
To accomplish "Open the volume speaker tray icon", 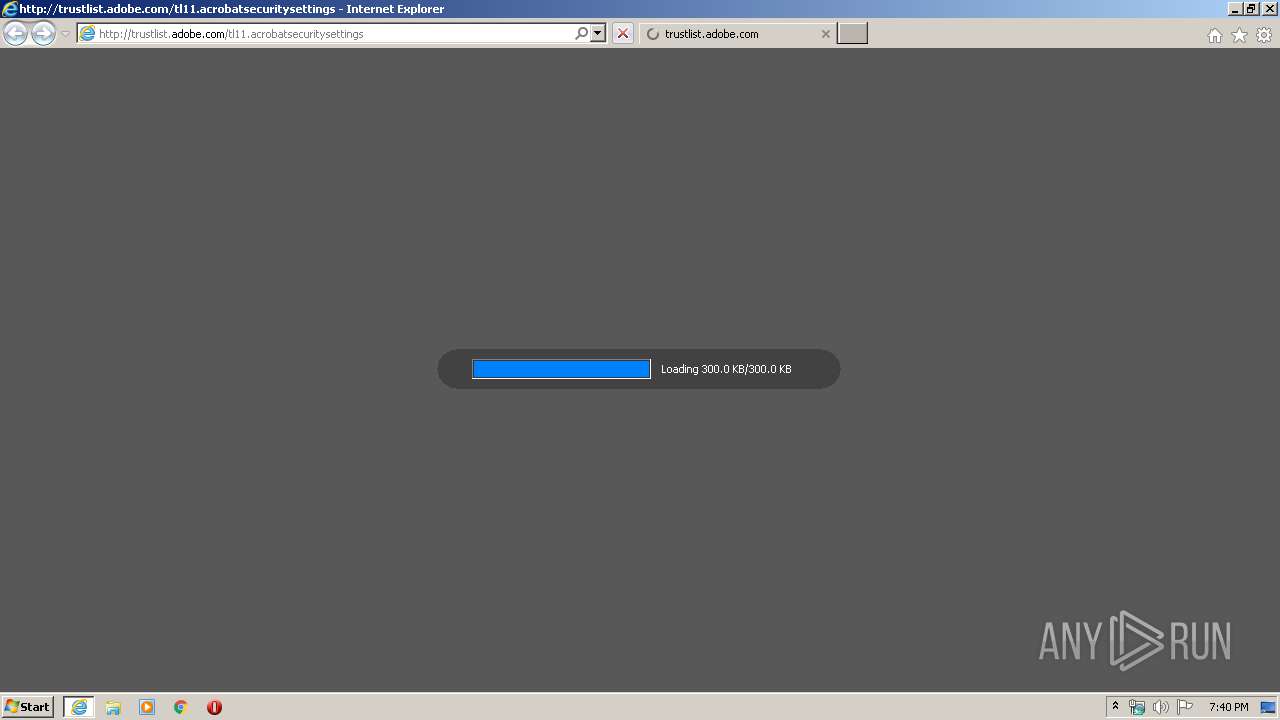I will point(1161,707).
